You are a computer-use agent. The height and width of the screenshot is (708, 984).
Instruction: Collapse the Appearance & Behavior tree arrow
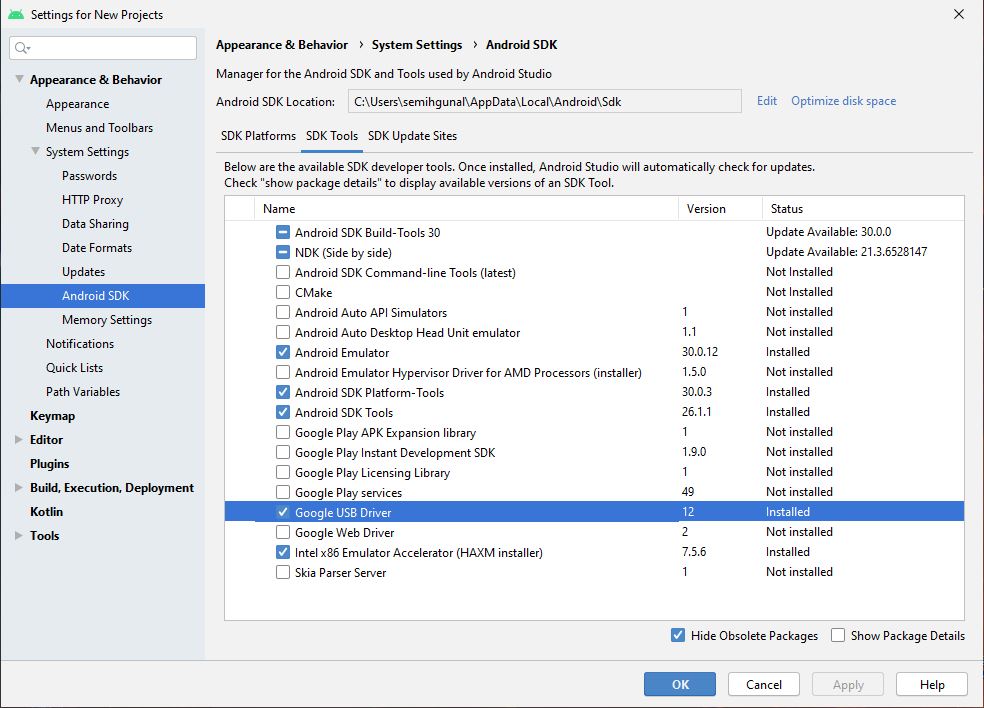19,79
